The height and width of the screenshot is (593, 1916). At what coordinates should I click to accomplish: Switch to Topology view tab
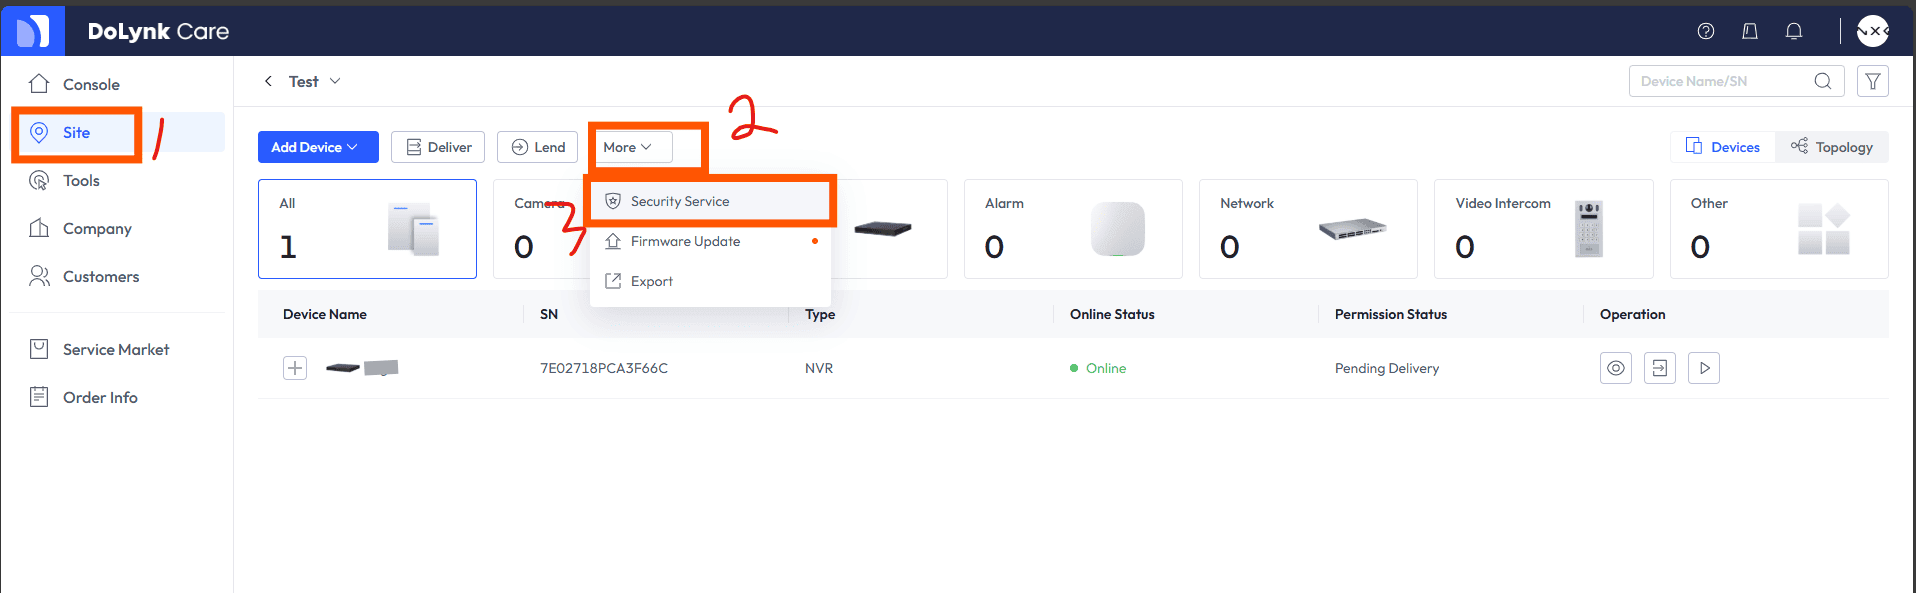pos(1832,147)
